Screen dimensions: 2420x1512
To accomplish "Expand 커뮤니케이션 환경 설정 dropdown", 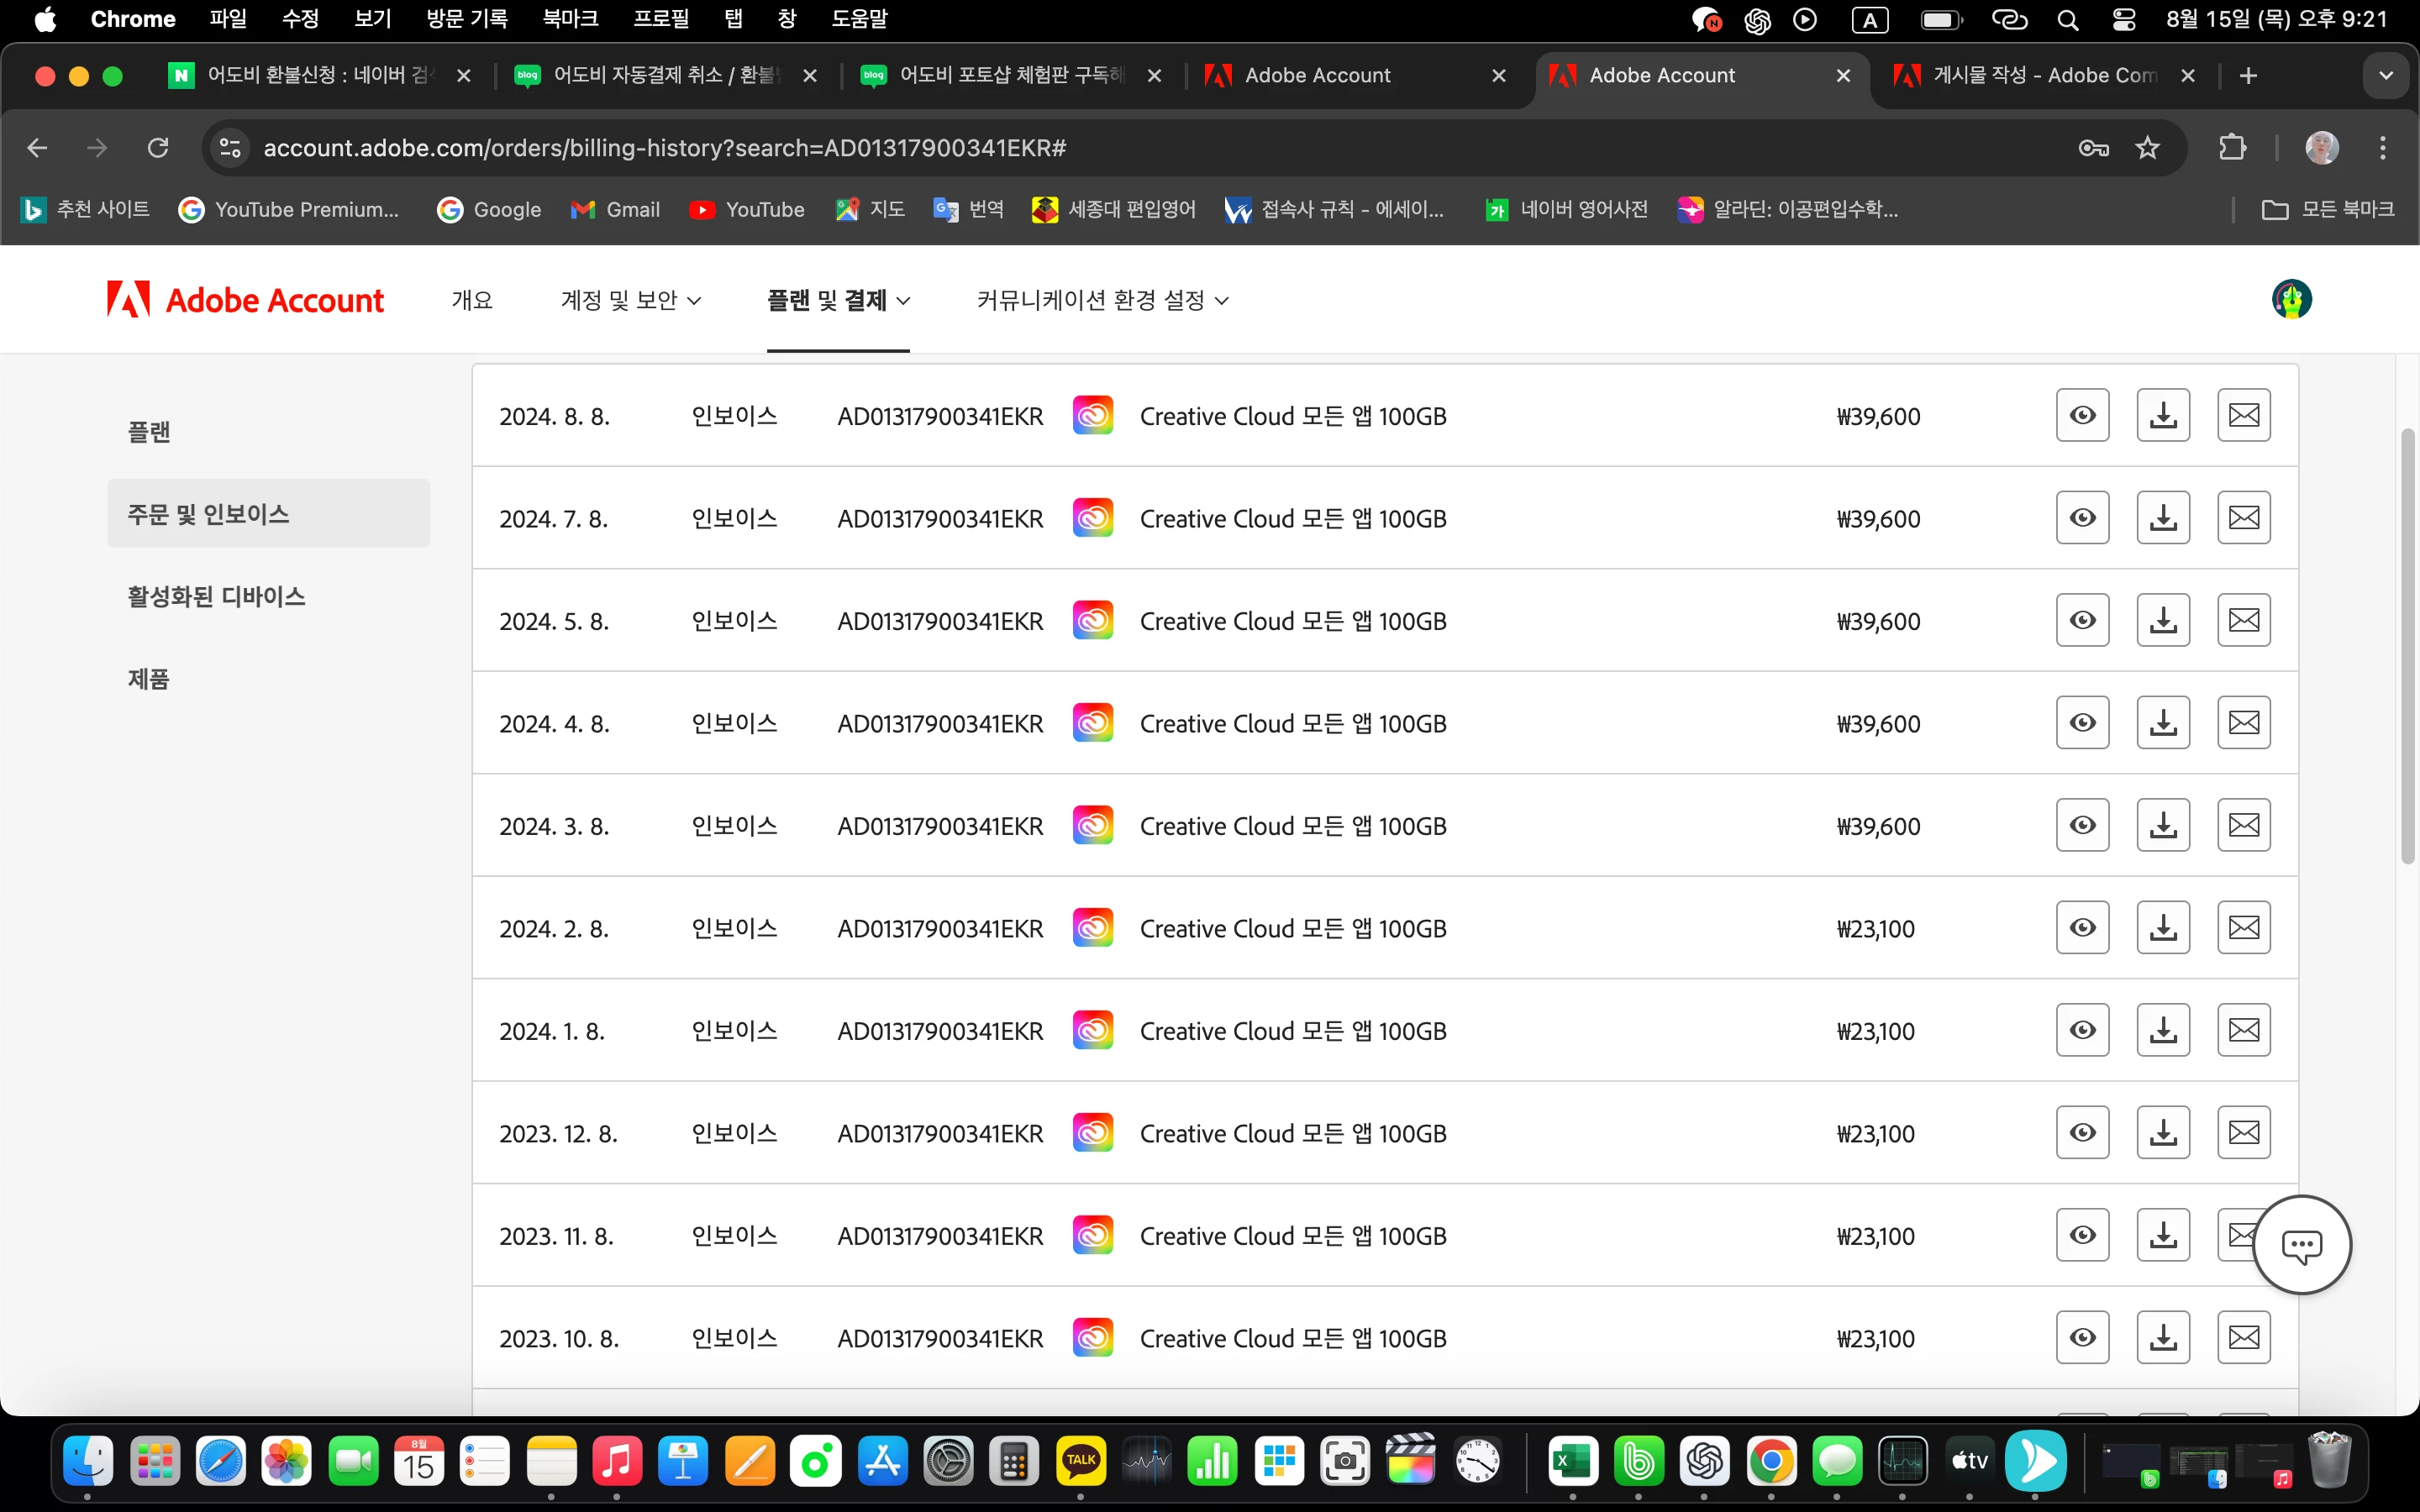I will (x=1103, y=300).
